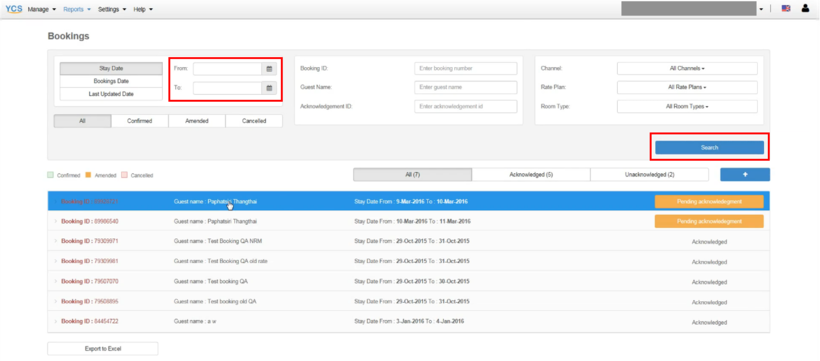
Task: Click Acknowledged status of booking 79309971
Action: tap(709, 242)
